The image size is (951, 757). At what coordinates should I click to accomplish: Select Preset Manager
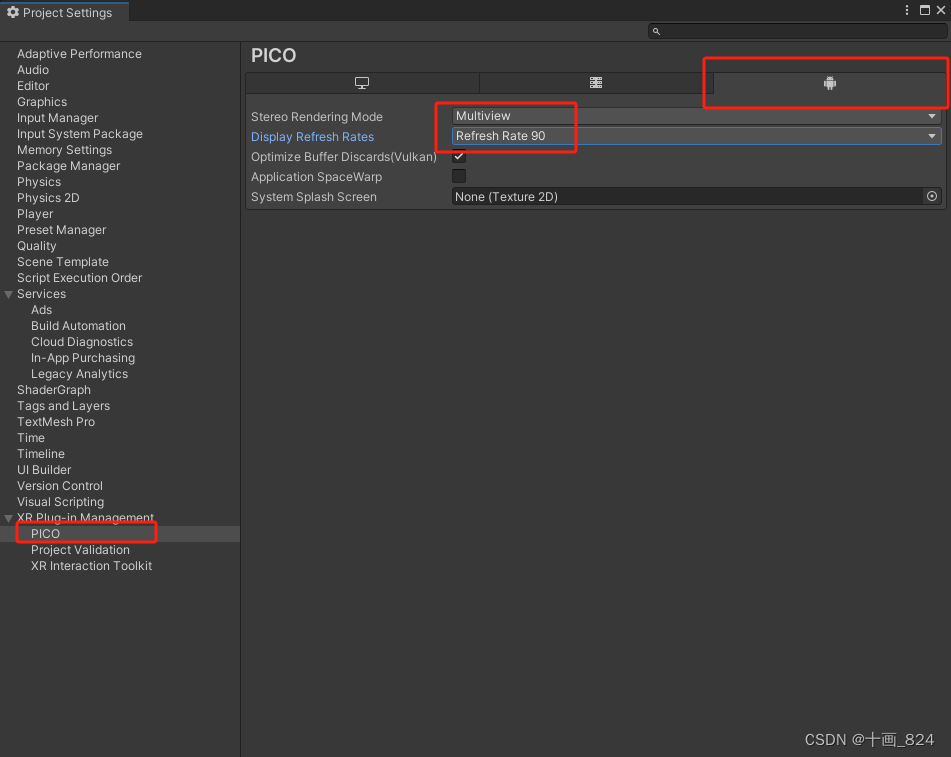point(61,229)
